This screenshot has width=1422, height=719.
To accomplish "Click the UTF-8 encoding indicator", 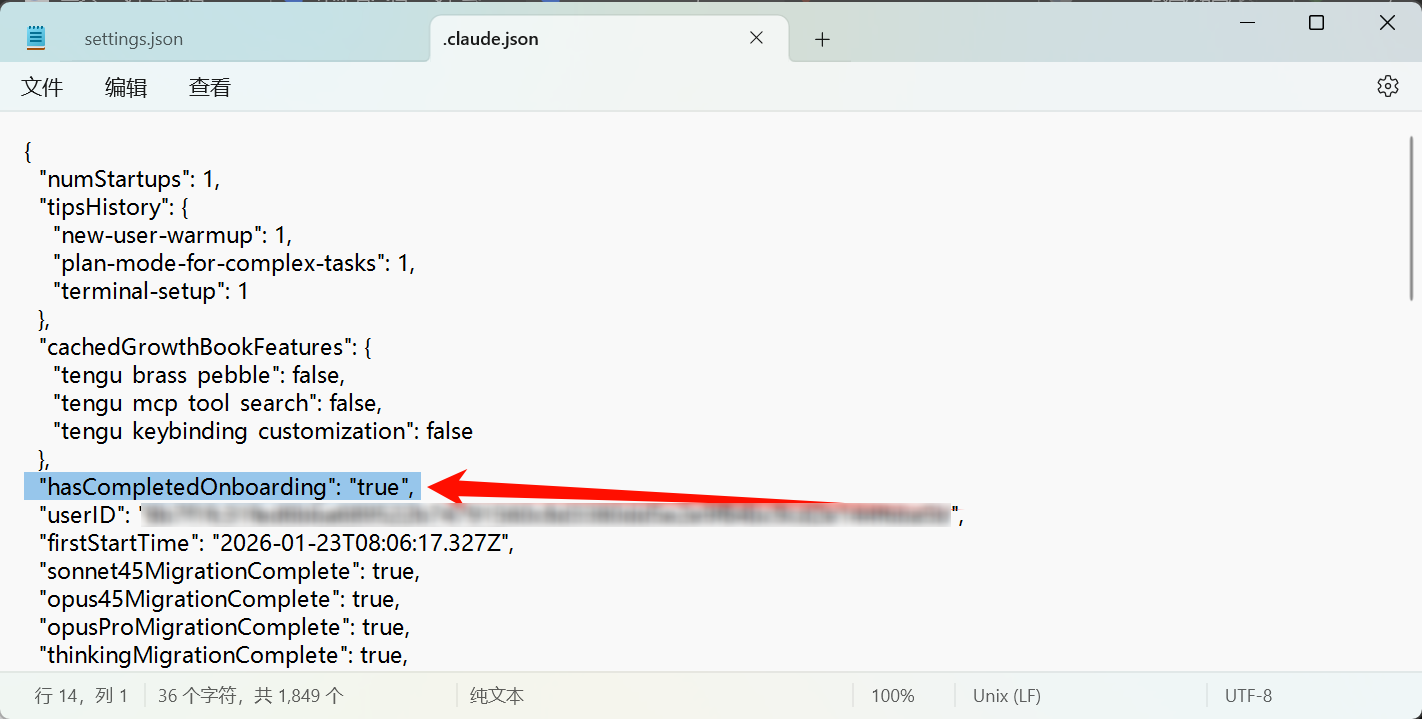I will pyautogui.click(x=1248, y=696).
